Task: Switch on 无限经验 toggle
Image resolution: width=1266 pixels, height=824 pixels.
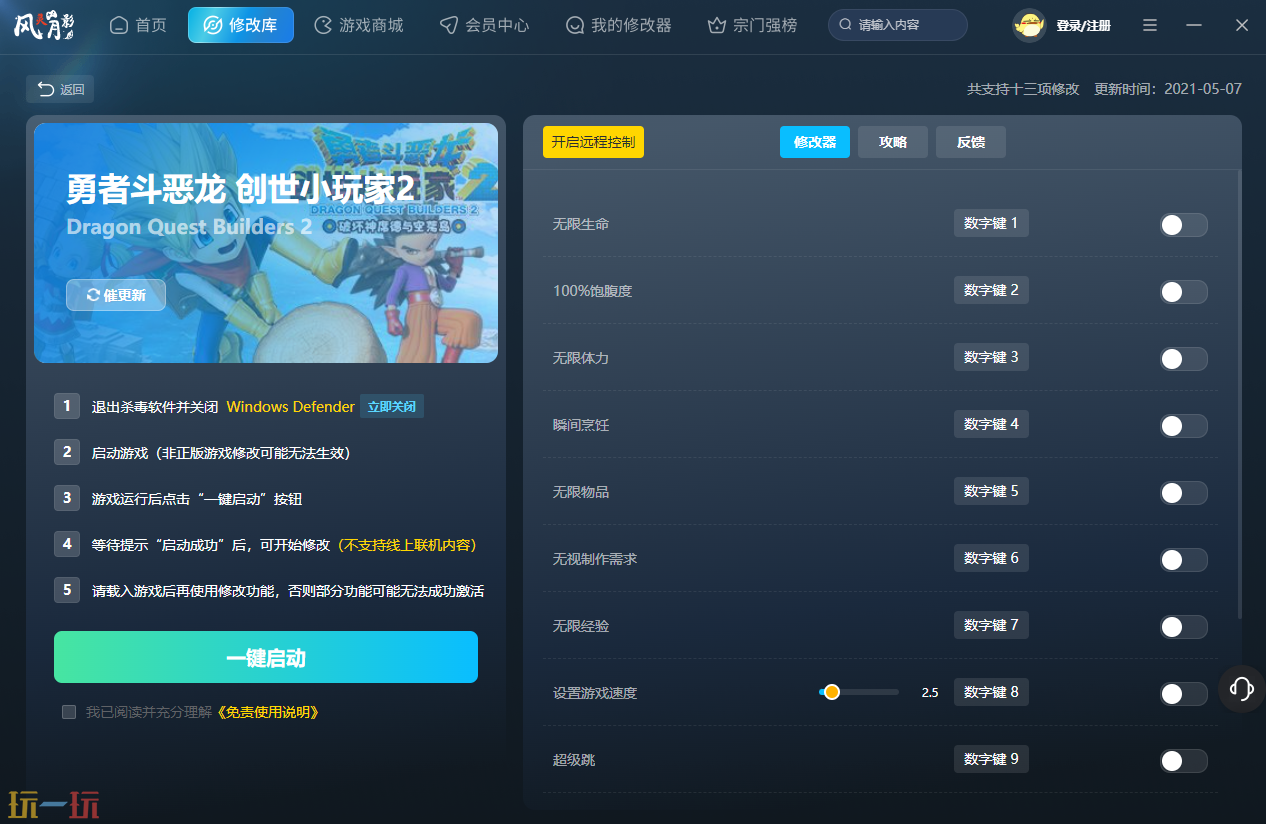Action: 1183,627
